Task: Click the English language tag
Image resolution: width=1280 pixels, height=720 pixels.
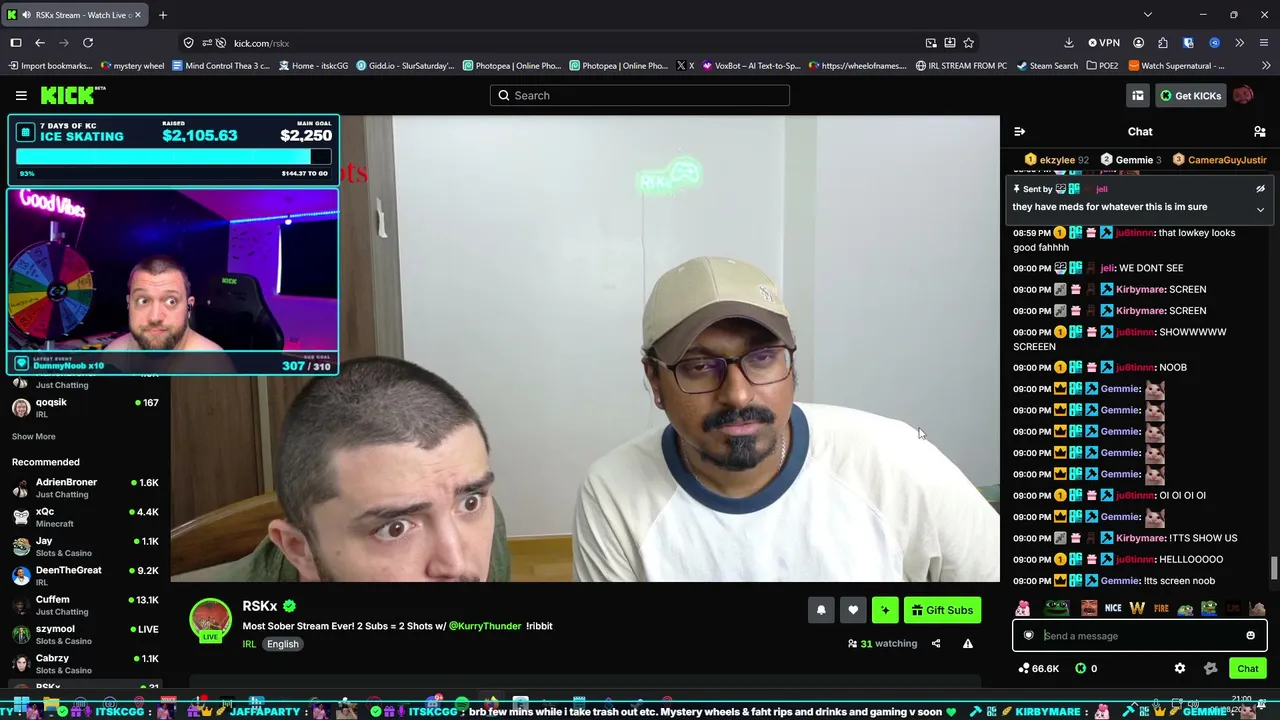Action: point(282,644)
